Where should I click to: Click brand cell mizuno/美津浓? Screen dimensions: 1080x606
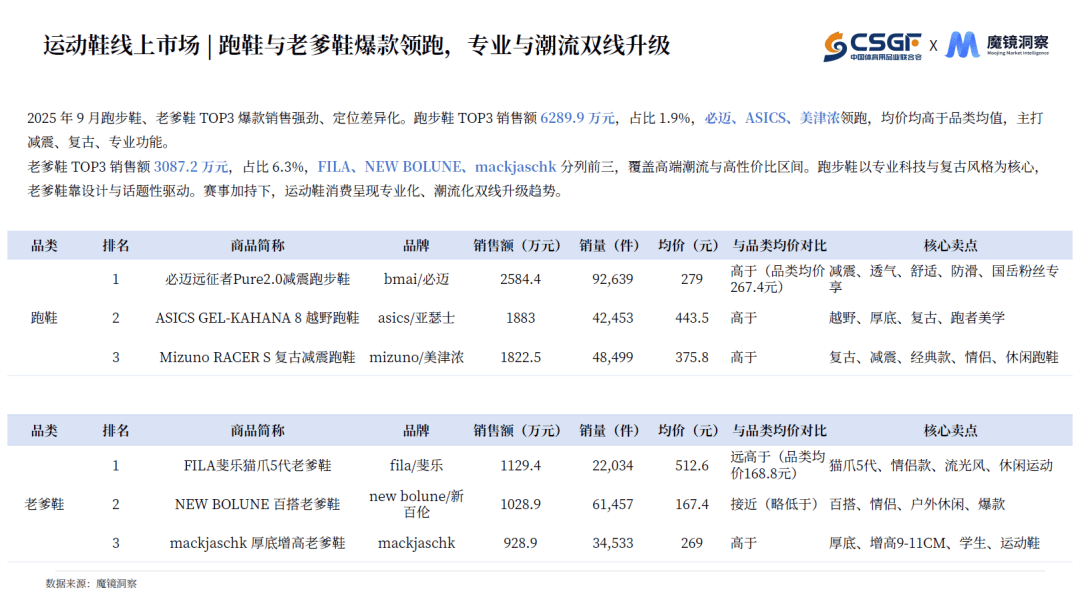coord(416,357)
